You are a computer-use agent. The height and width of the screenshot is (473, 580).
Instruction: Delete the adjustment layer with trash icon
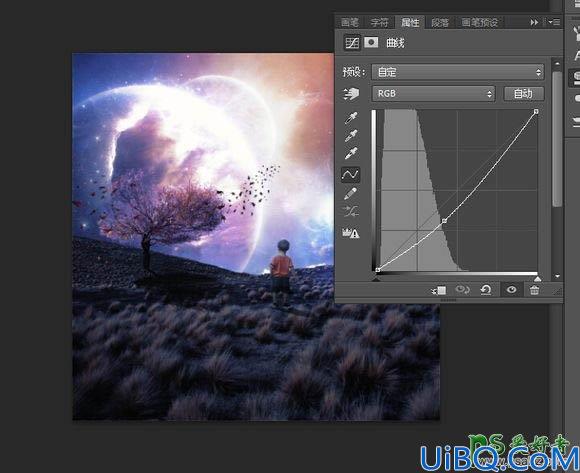coord(534,290)
